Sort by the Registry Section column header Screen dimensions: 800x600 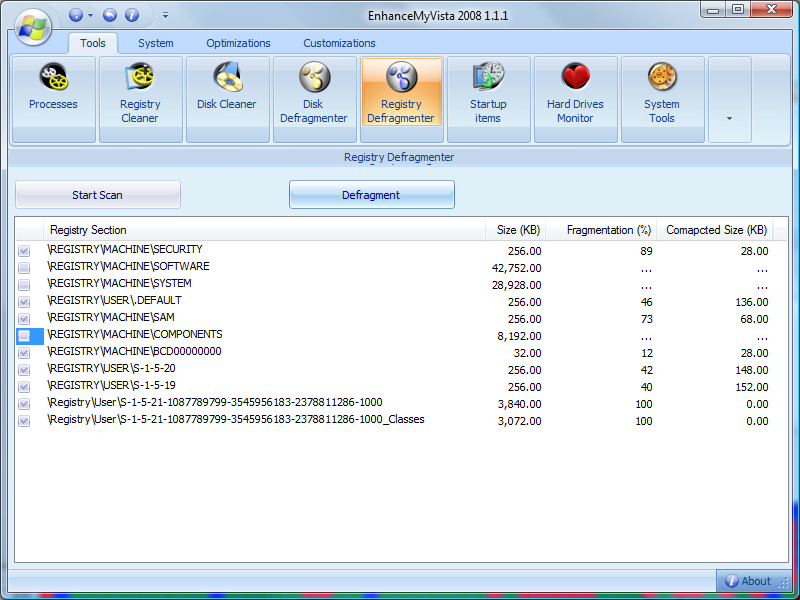(264, 230)
